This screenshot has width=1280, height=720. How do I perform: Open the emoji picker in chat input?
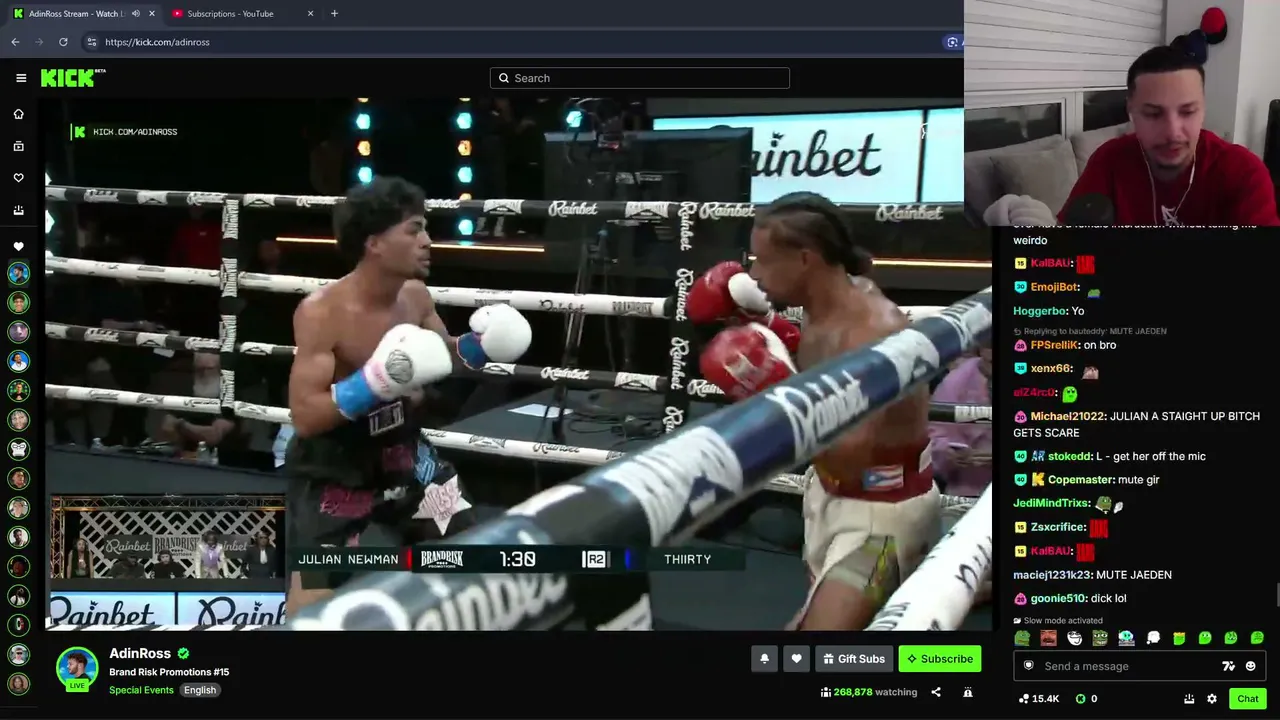[1251, 666]
